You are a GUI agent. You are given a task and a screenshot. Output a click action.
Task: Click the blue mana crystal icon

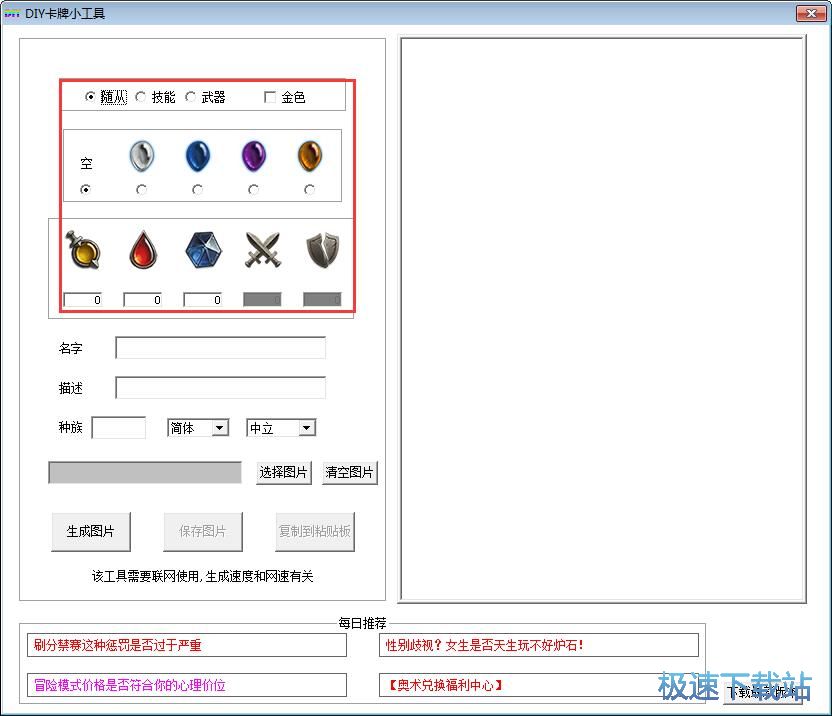pyautogui.click(x=203, y=251)
